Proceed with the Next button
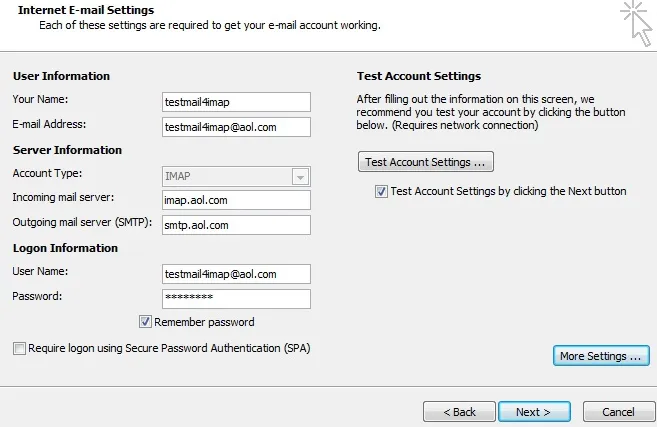Screen dimensions: 657x427 (534, 412)
